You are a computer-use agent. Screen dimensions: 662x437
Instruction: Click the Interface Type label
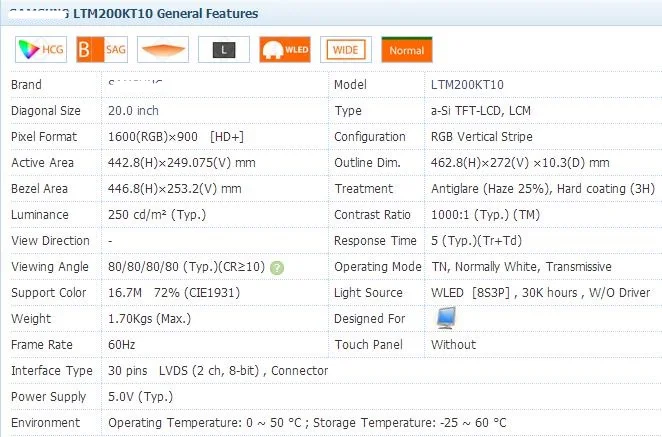tap(52, 371)
